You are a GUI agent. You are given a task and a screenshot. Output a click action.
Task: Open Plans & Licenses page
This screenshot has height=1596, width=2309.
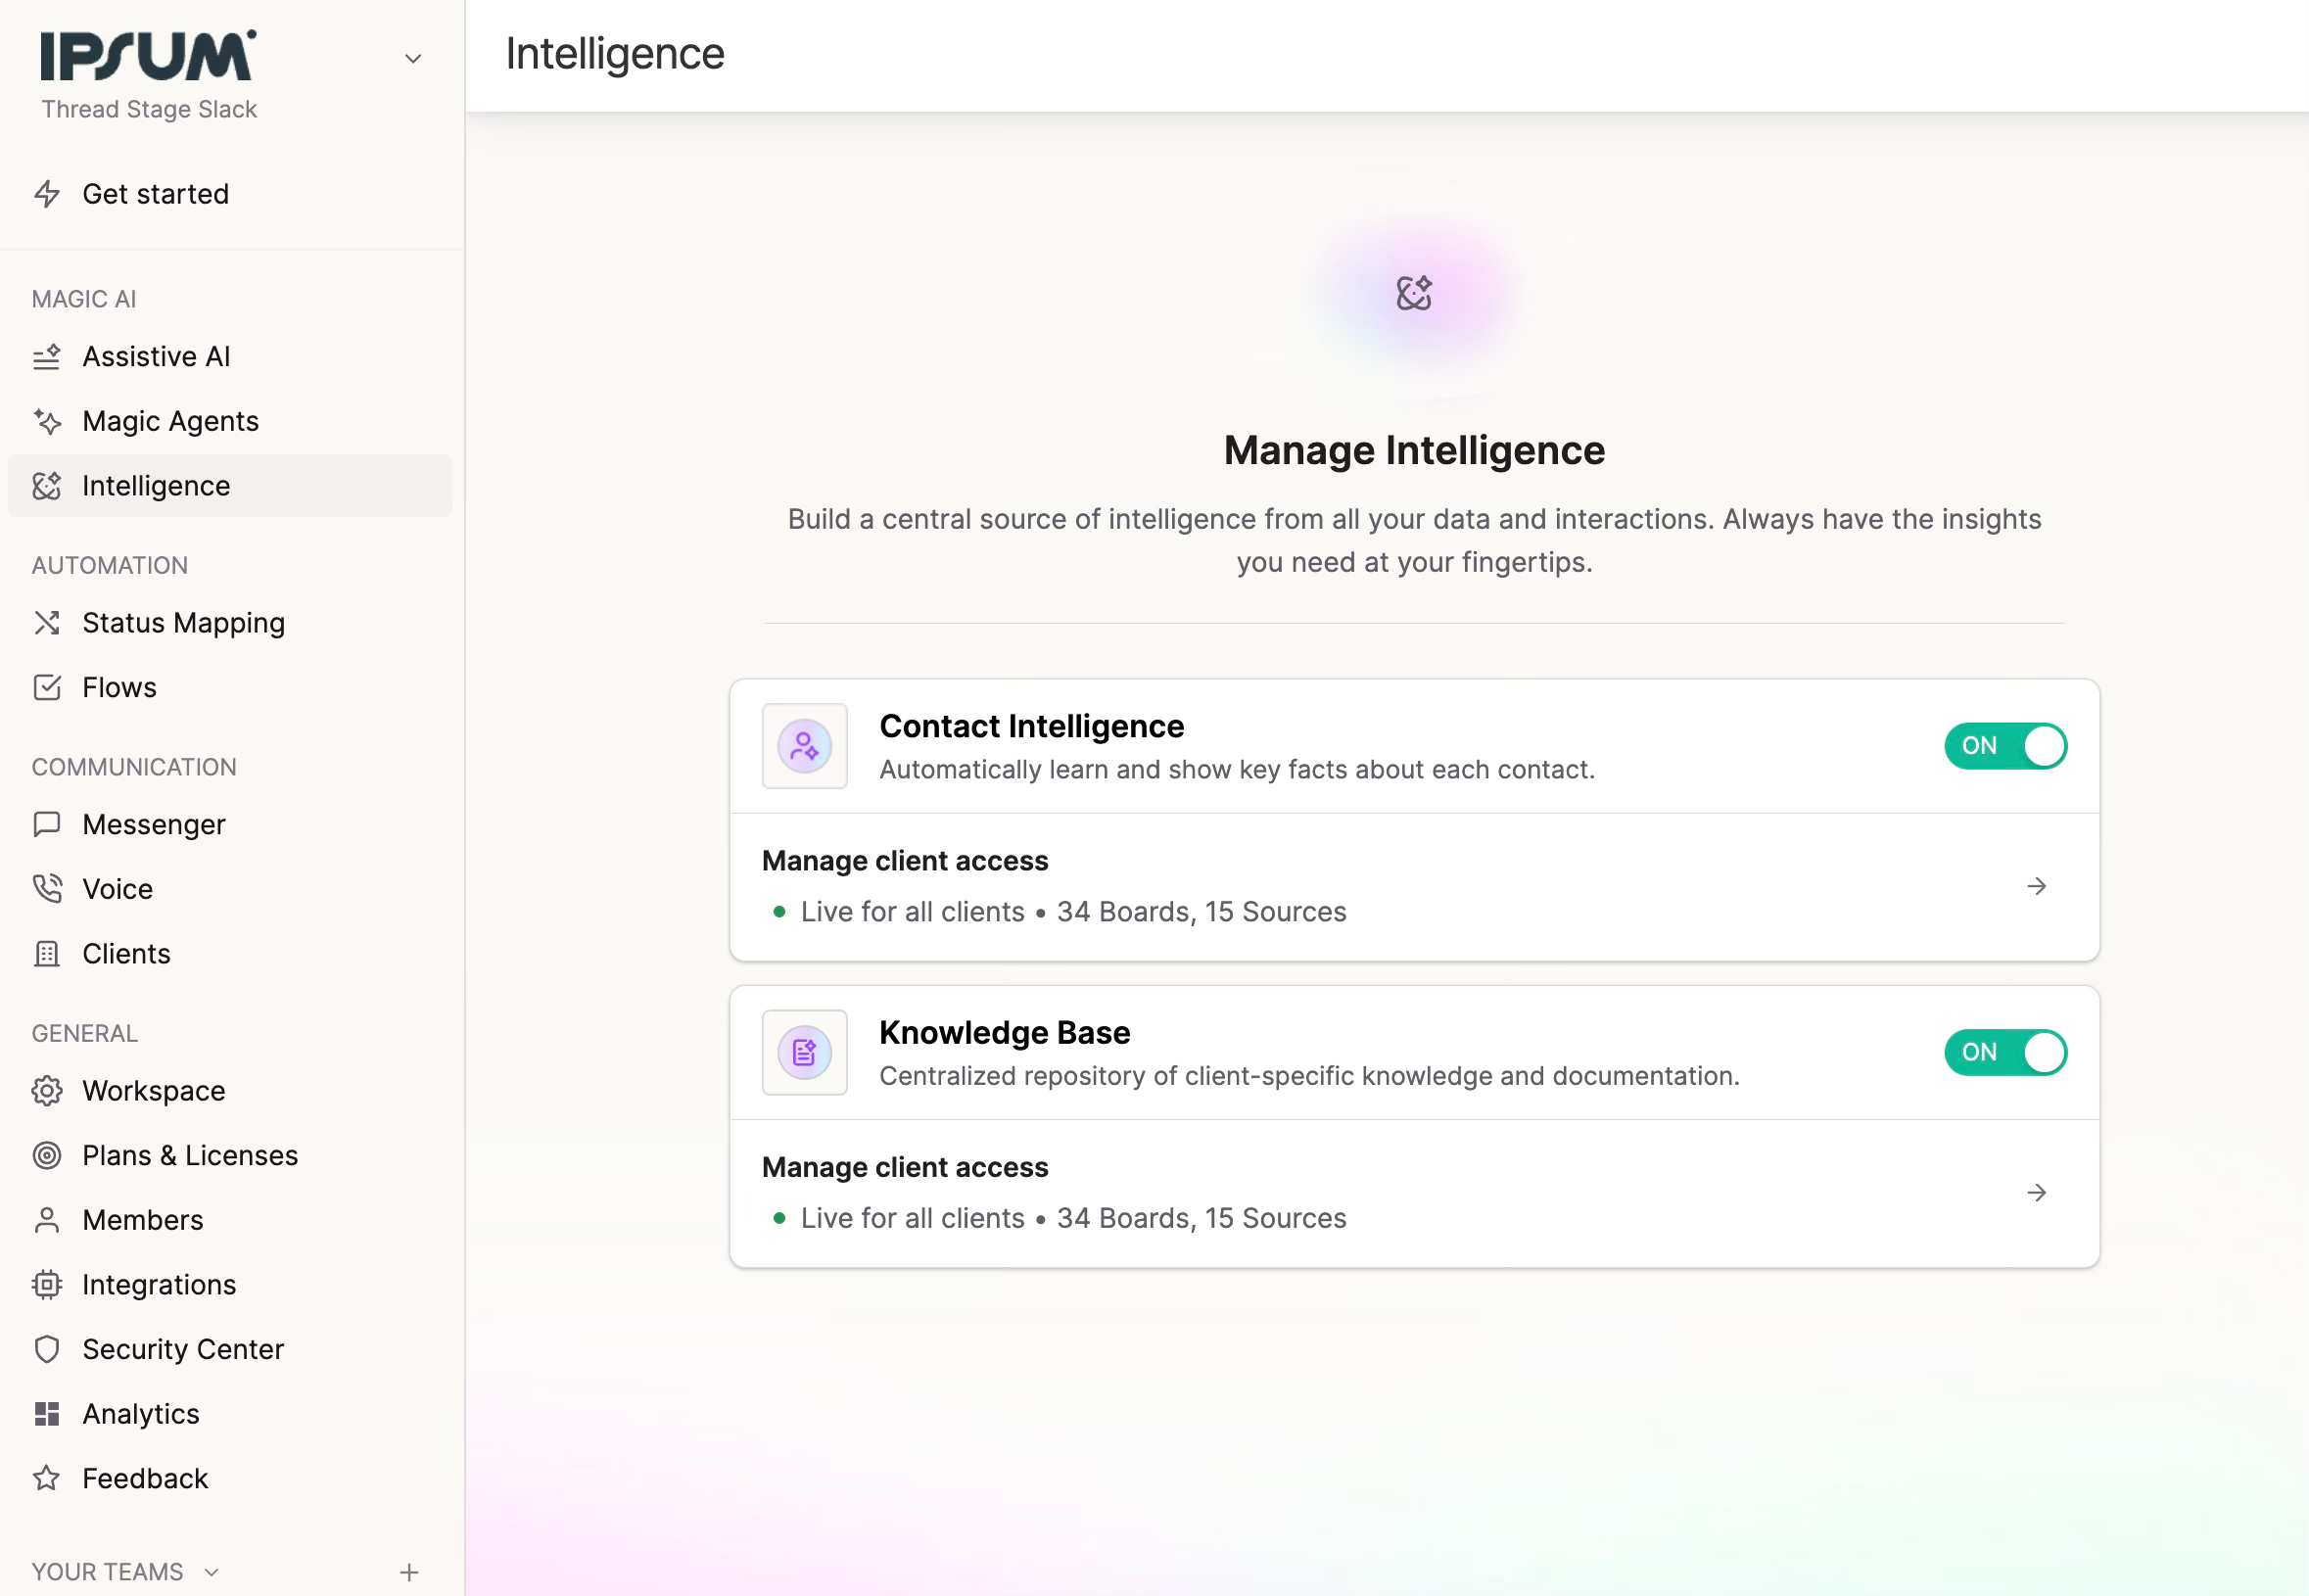tap(190, 1156)
